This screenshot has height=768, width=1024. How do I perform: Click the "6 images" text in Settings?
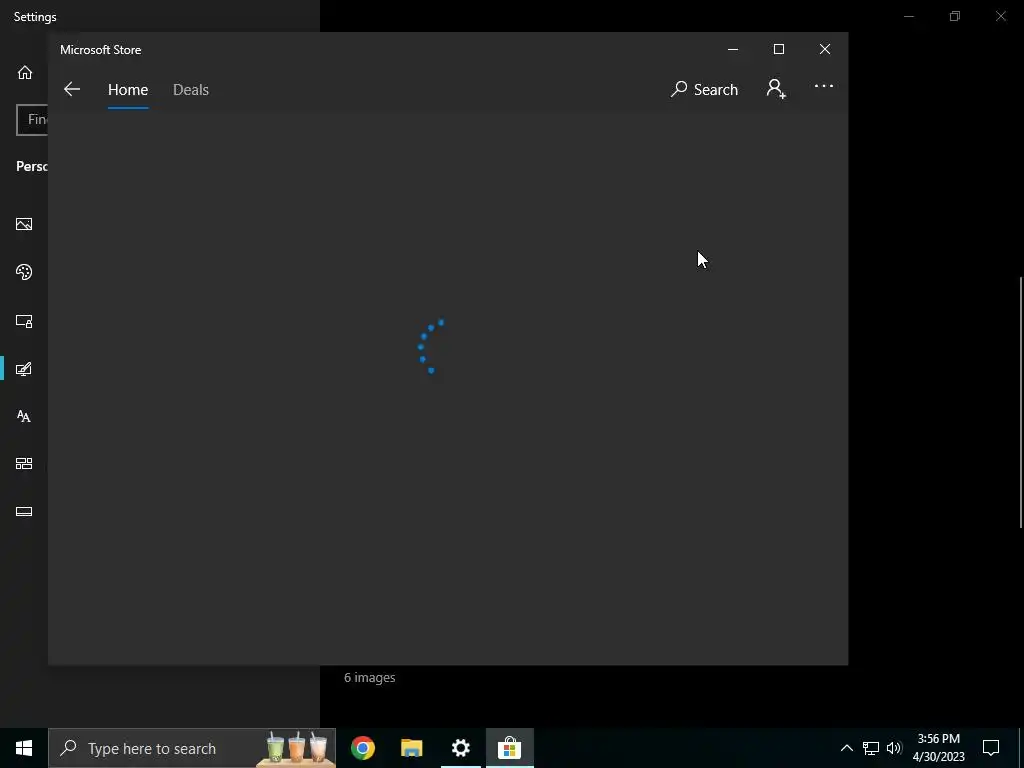[370, 678]
